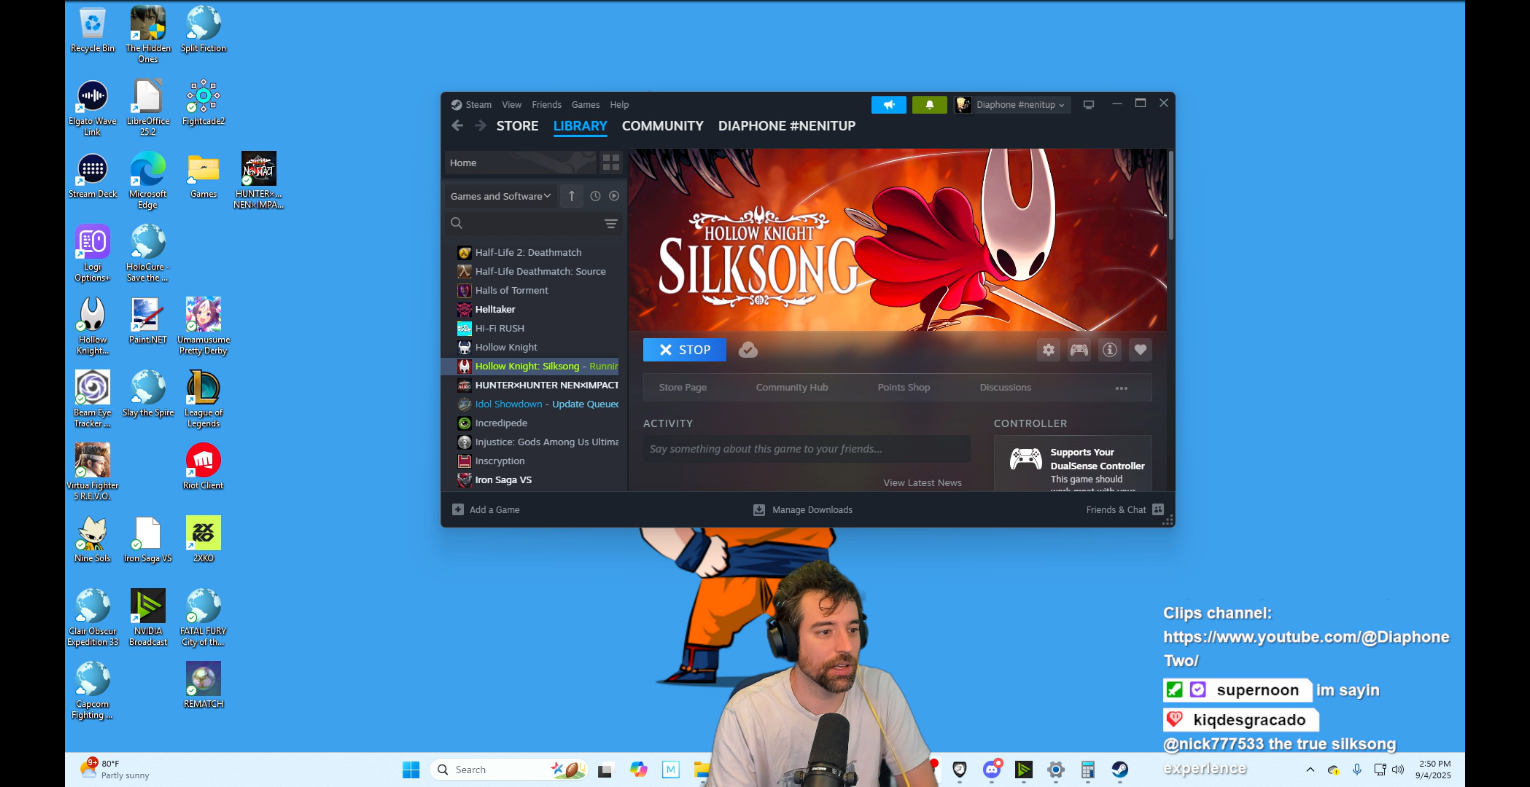Screen dimensions: 1530x787
Task: Open Silksong Community Hub link
Action: 792,388
